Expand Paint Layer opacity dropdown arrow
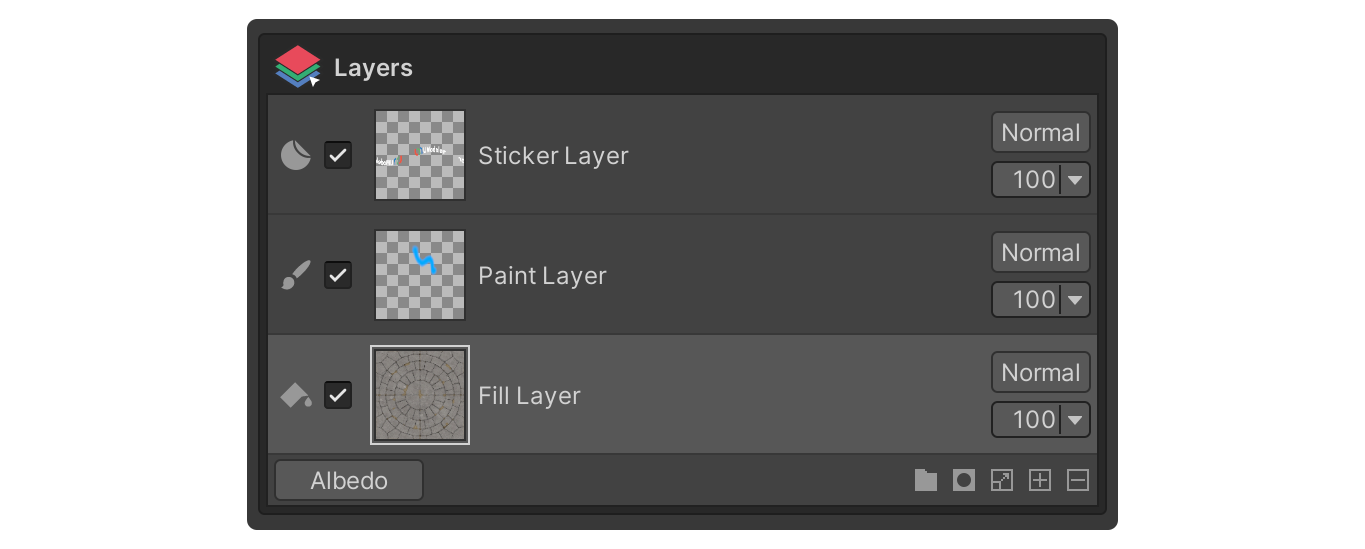Image resolution: width=1365 pixels, height=549 pixels. [x=1075, y=300]
